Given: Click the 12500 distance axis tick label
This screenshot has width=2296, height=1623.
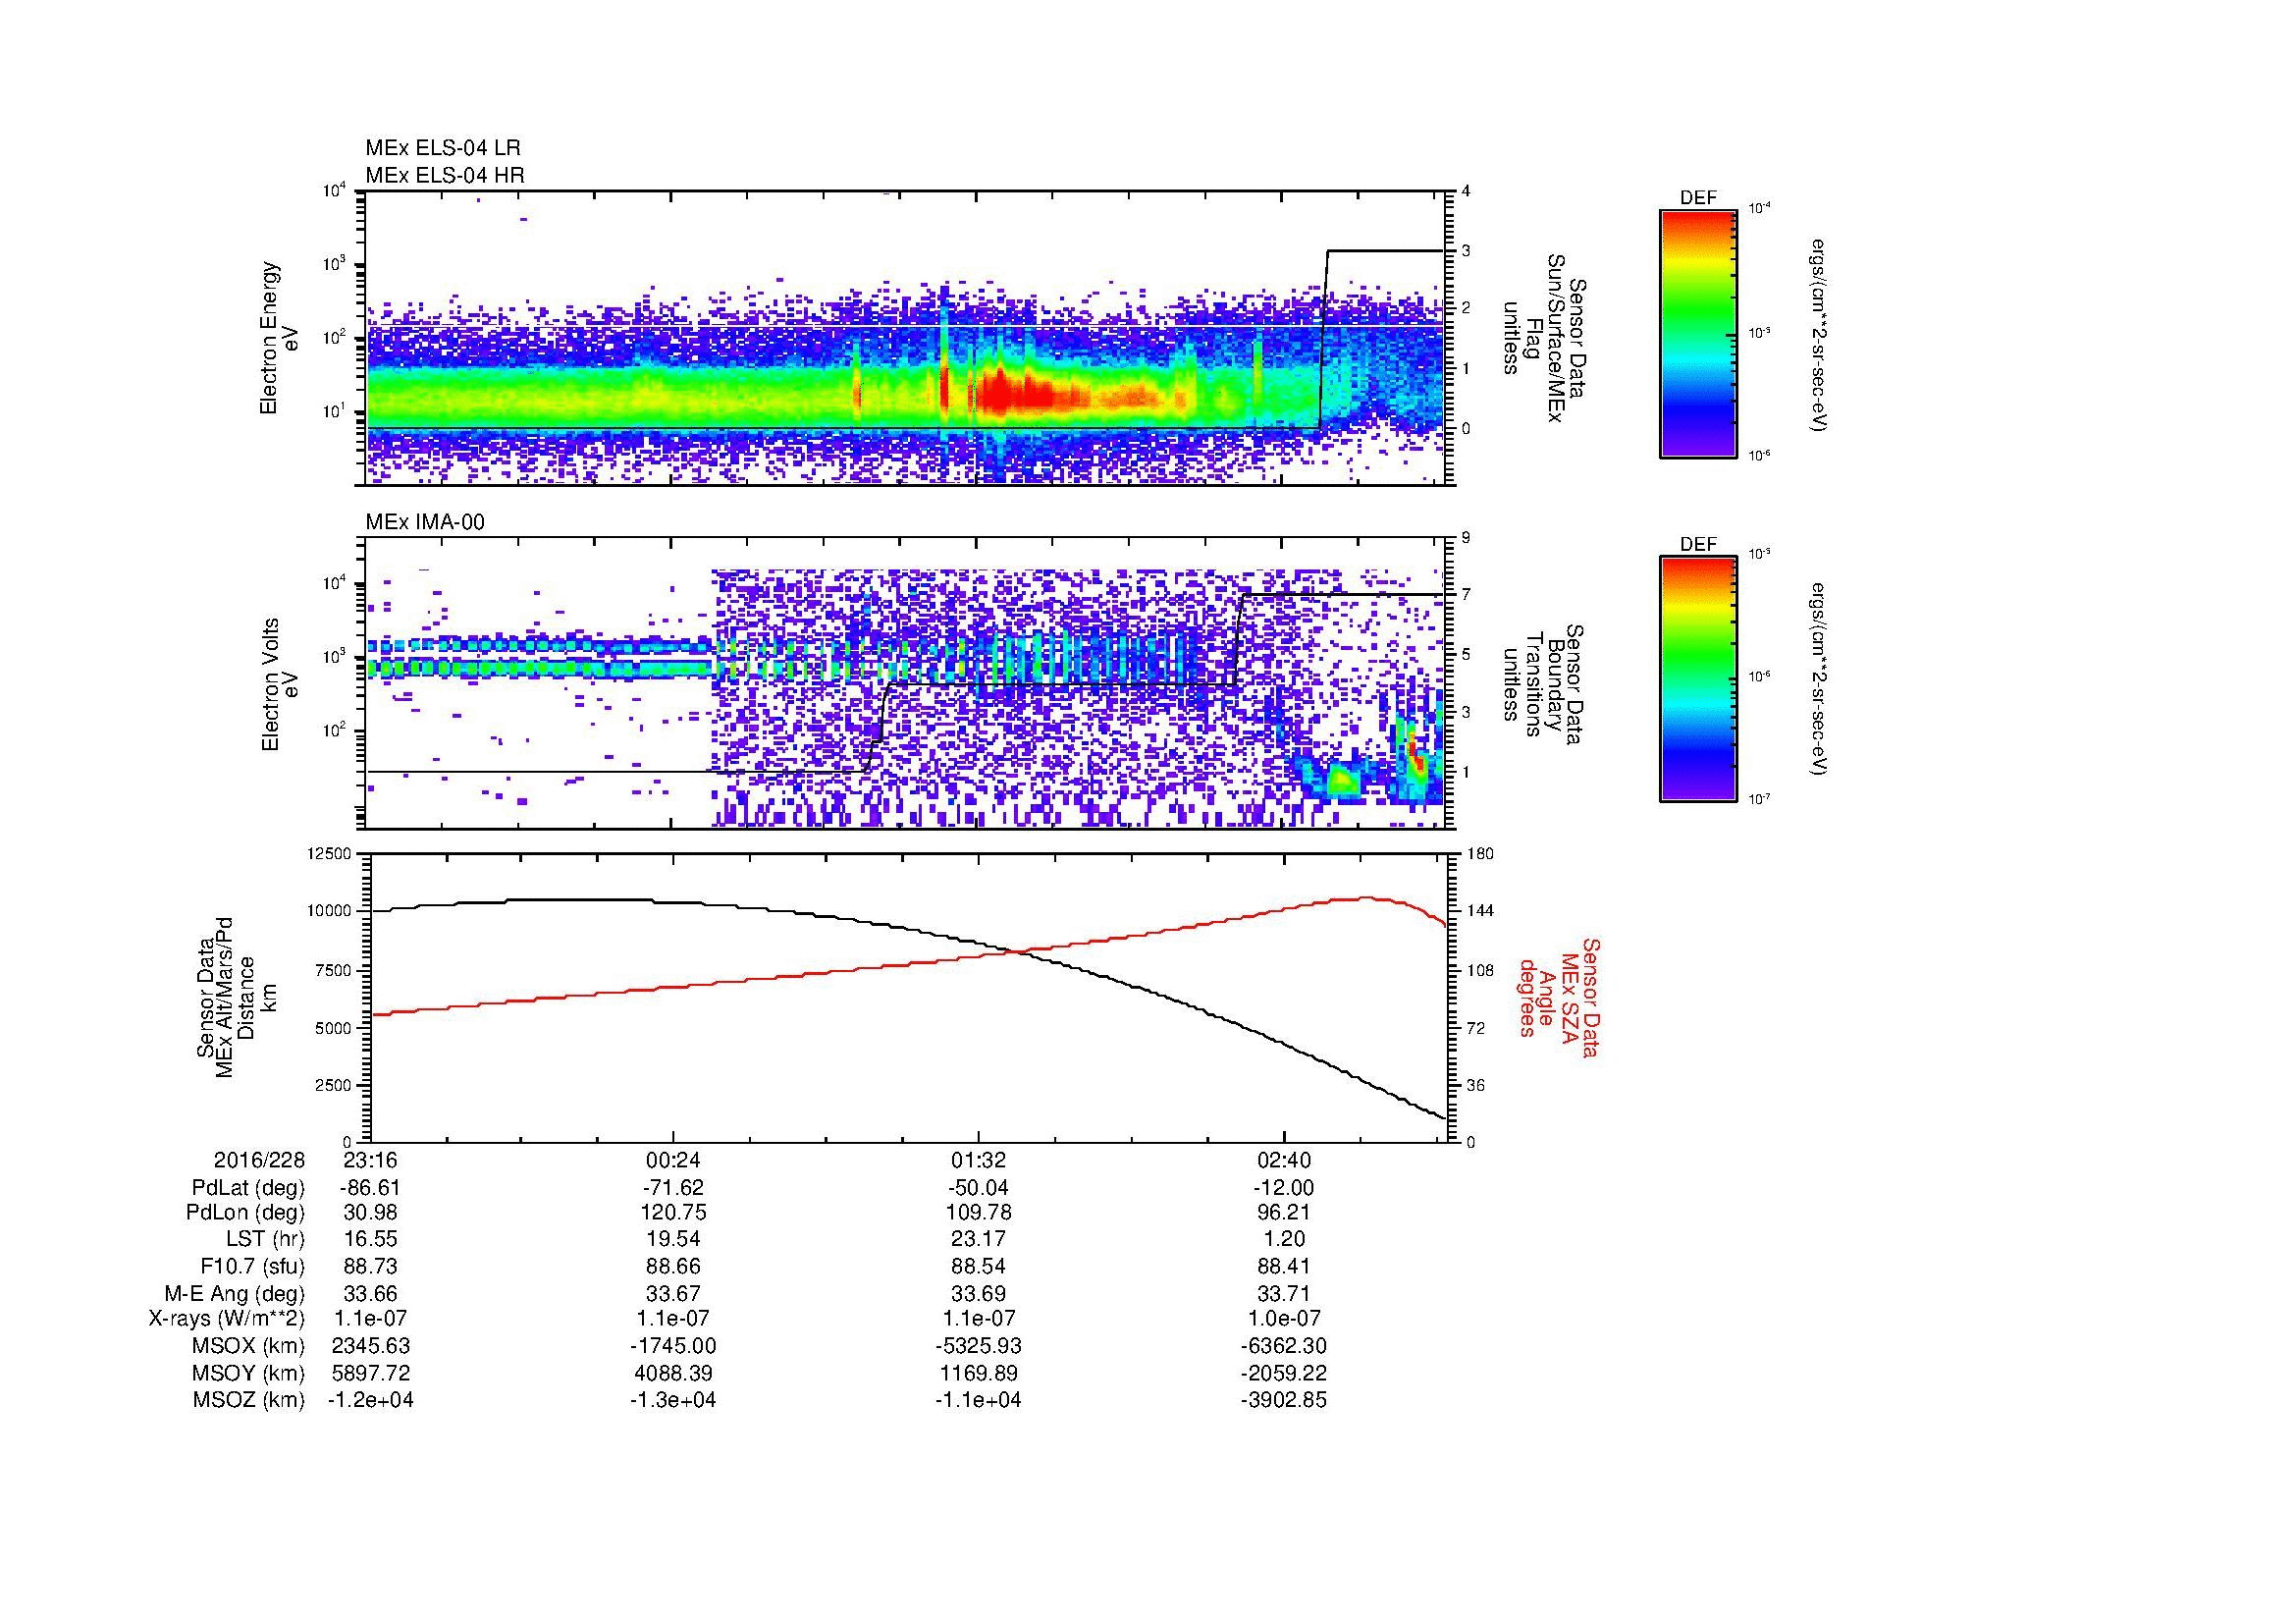Looking at the screenshot, I should tap(328, 853).
